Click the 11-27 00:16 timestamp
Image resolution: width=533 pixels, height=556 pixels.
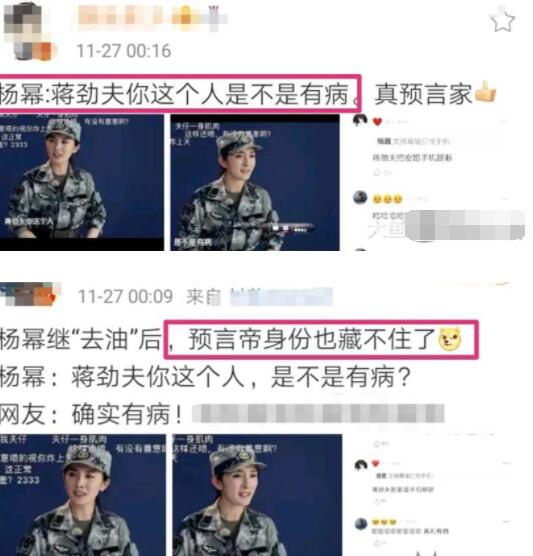point(124,51)
